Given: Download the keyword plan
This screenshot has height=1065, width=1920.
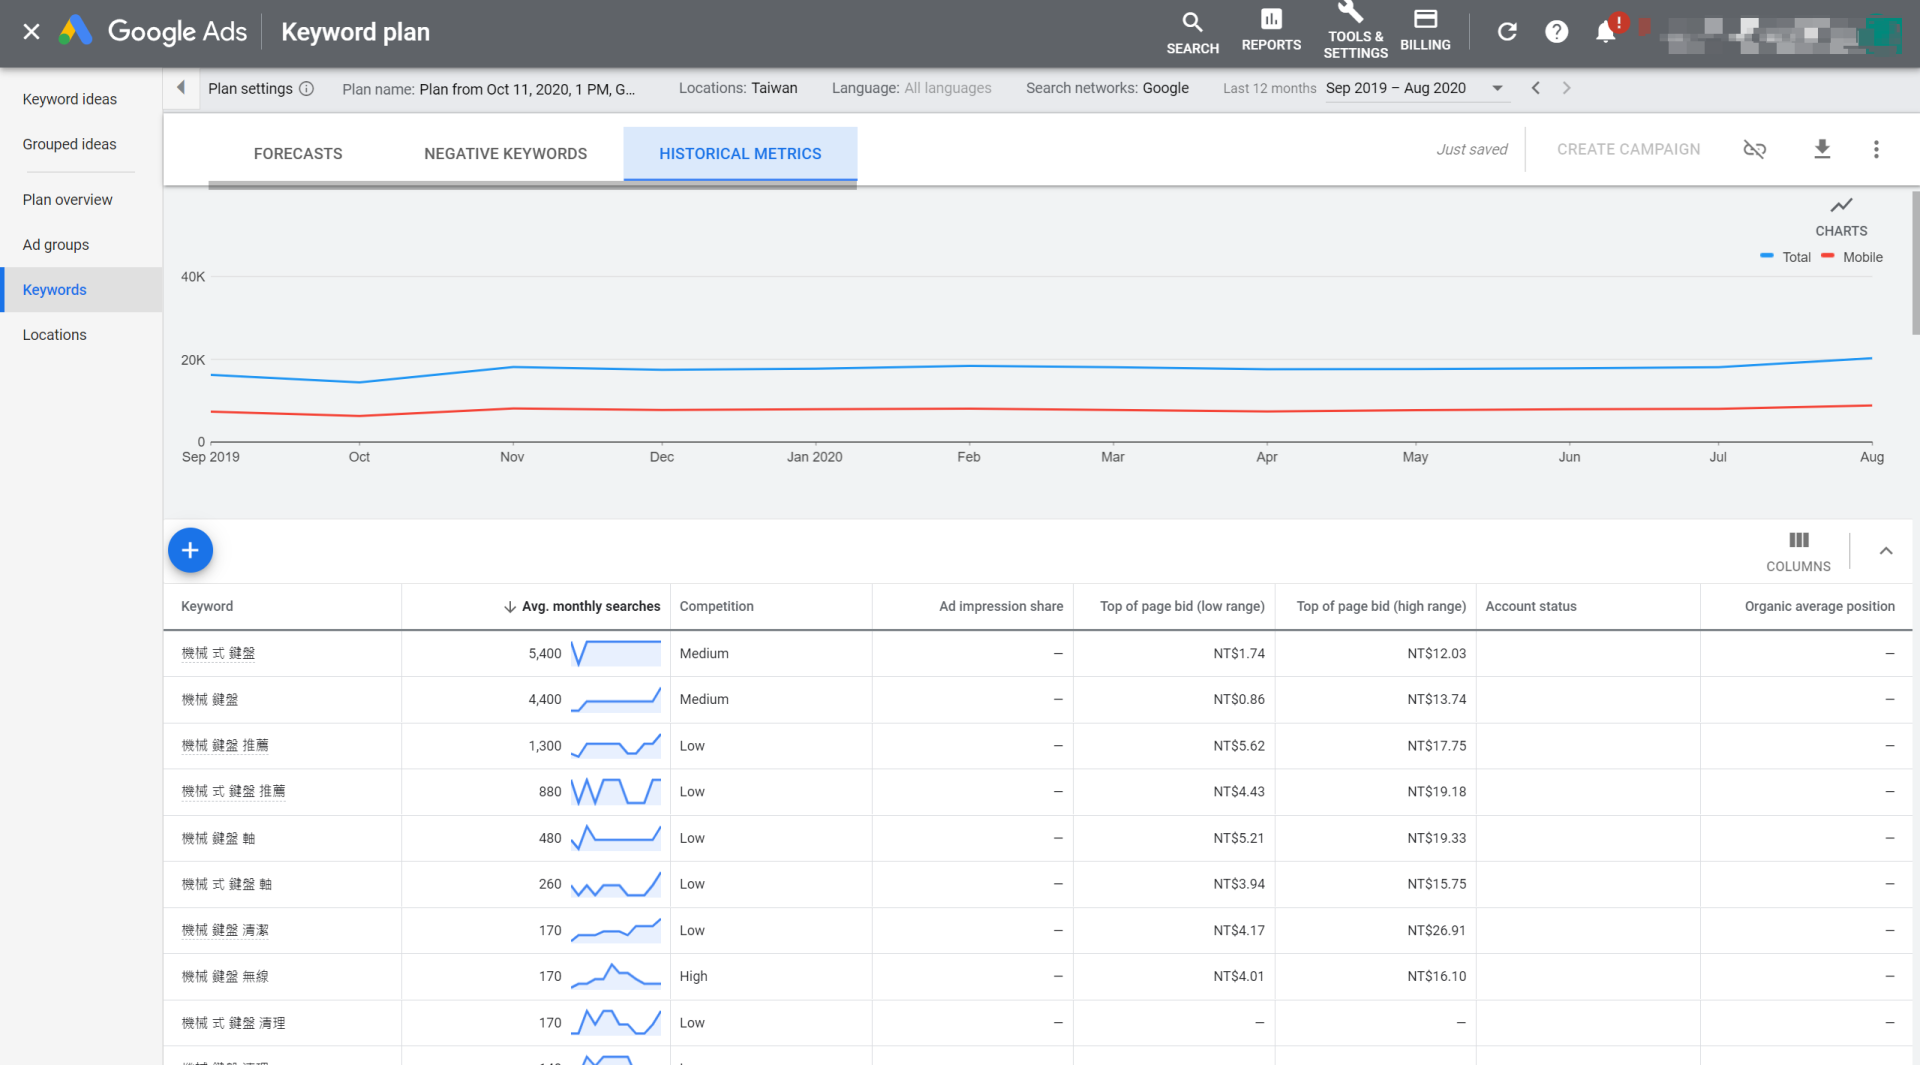Looking at the screenshot, I should coord(1822,149).
